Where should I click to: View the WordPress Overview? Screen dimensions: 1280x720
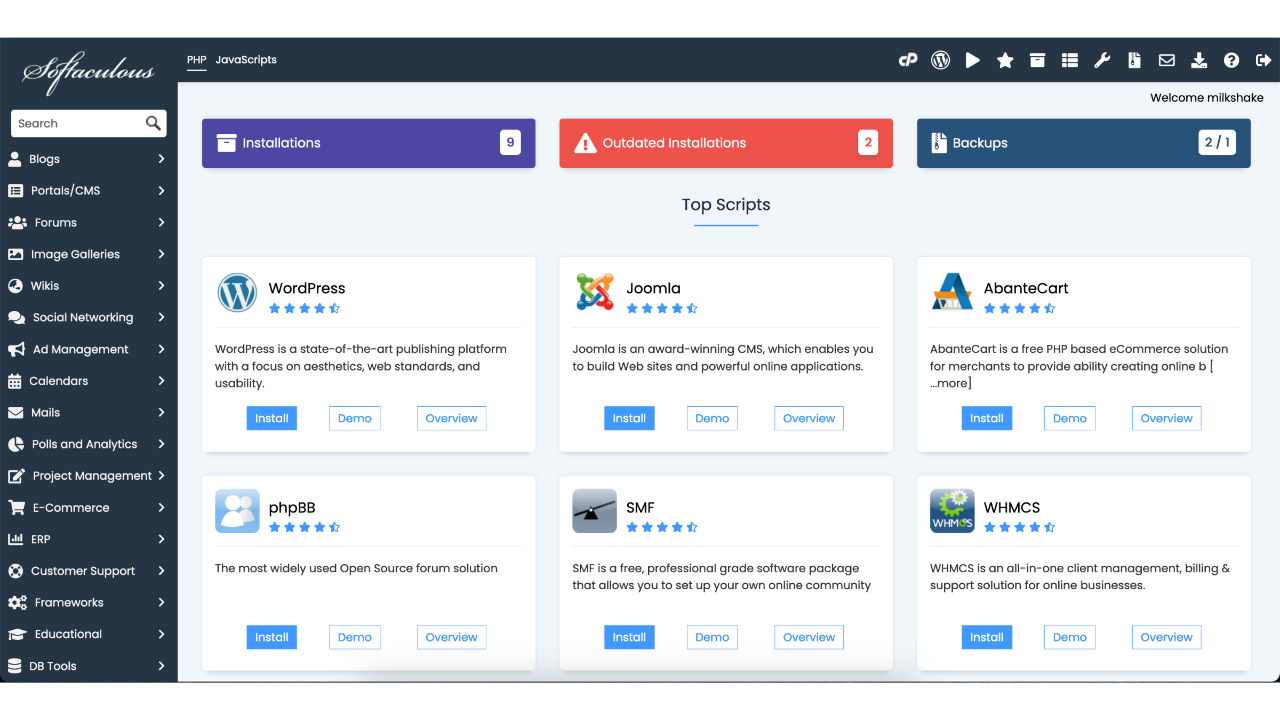[x=452, y=418]
